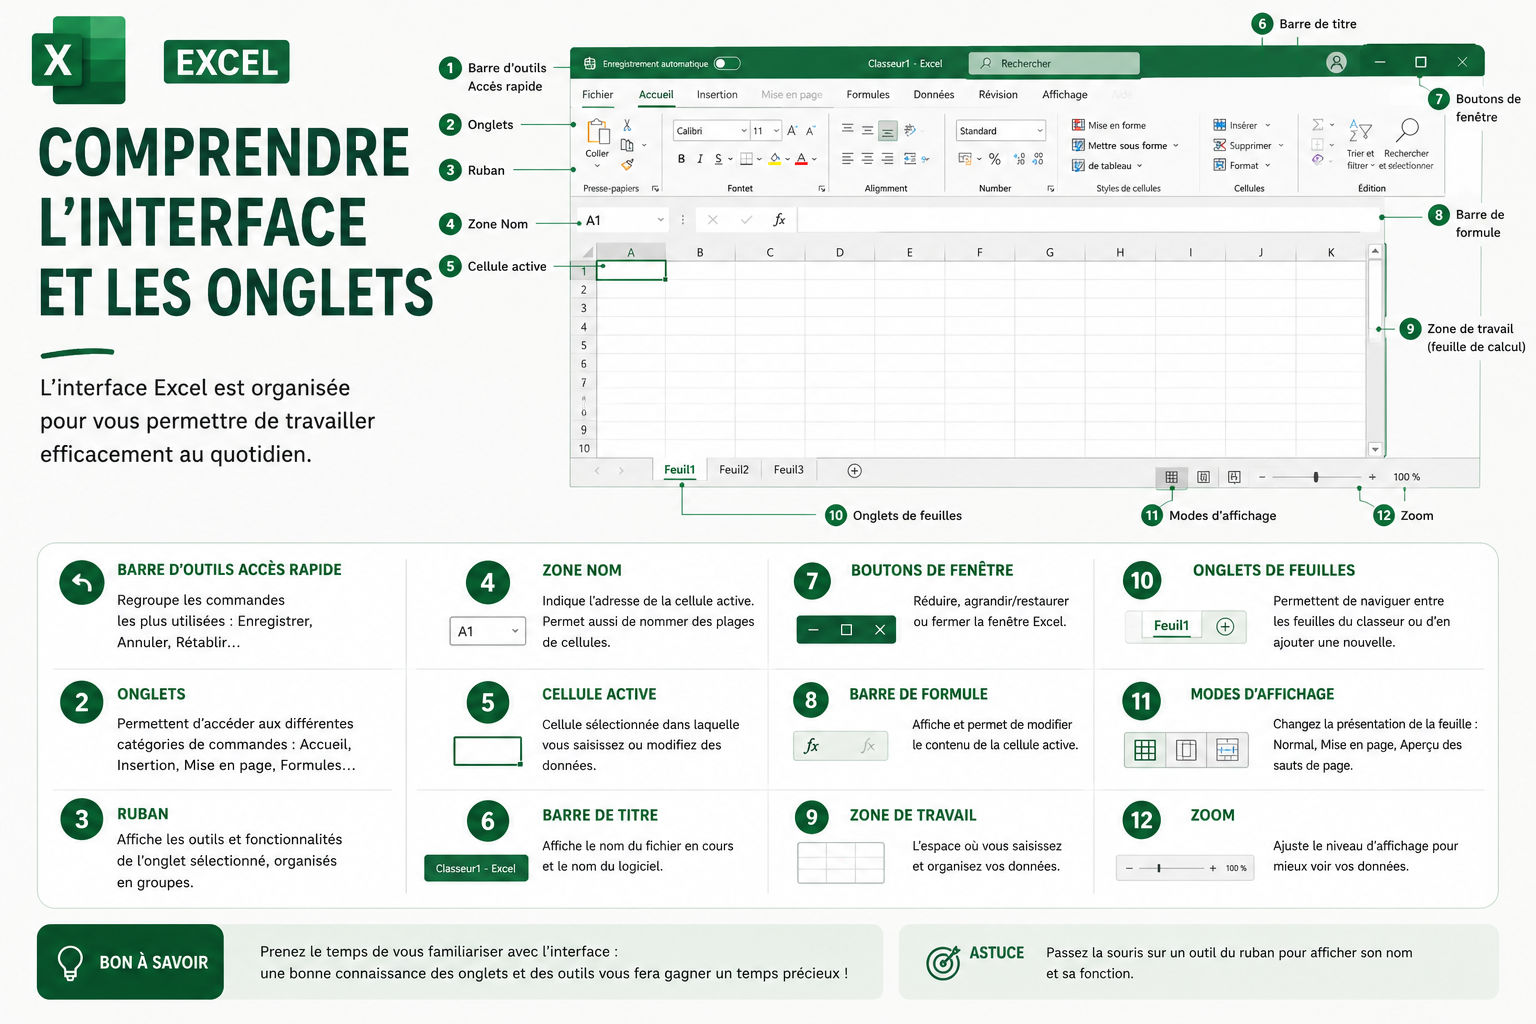Click the Clear eraser icon in Édition group
This screenshot has width=1536, height=1024.
click(1317, 159)
